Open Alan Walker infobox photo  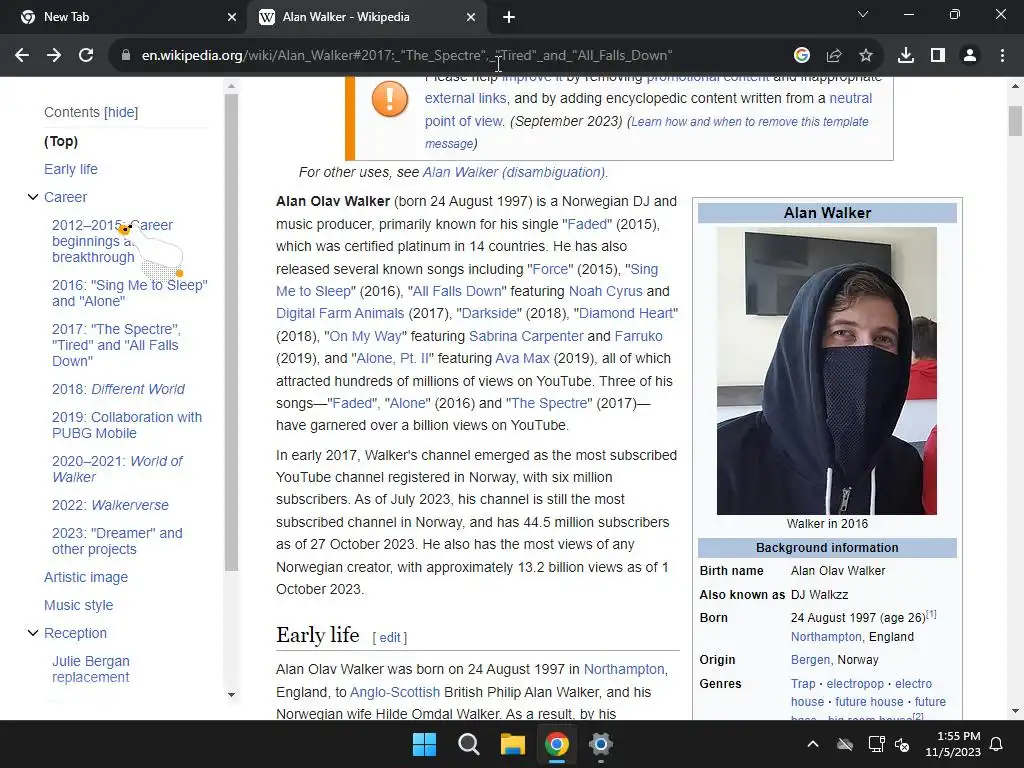[x=827, y=371]
